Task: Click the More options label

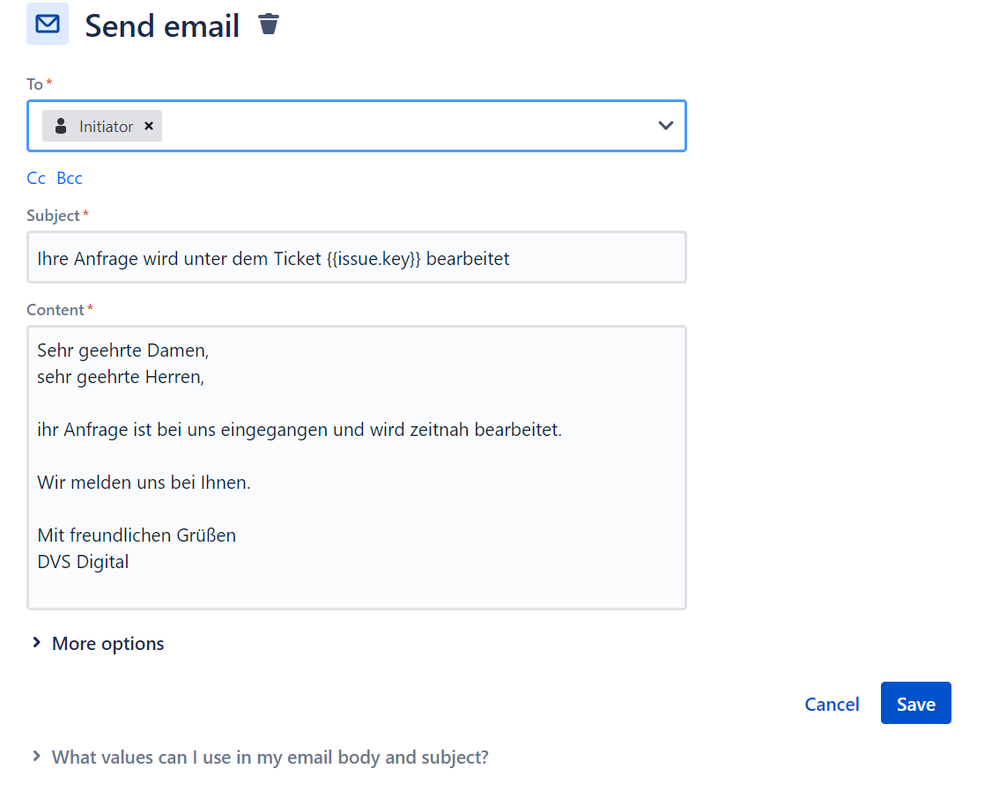Action: coord(108,643)
